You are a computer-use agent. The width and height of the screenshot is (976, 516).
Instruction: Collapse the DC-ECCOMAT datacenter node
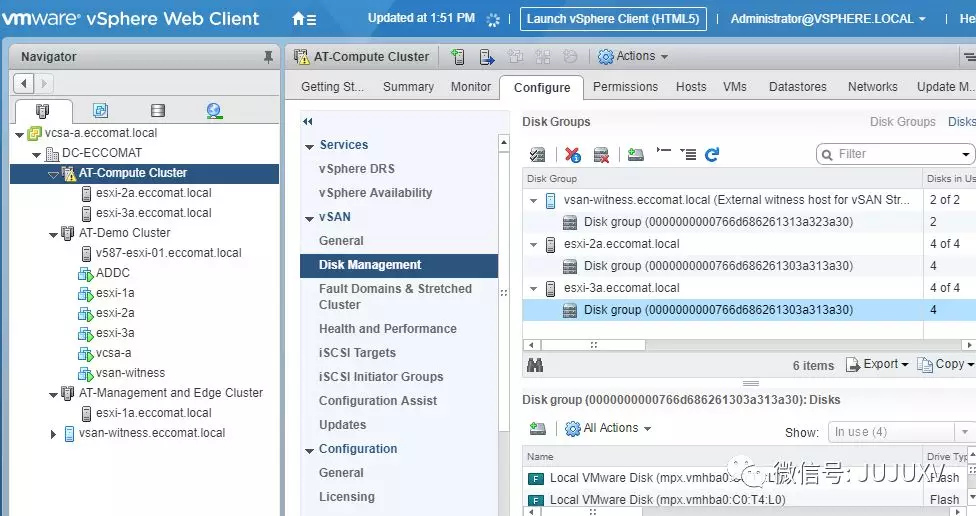pos(37,154)
